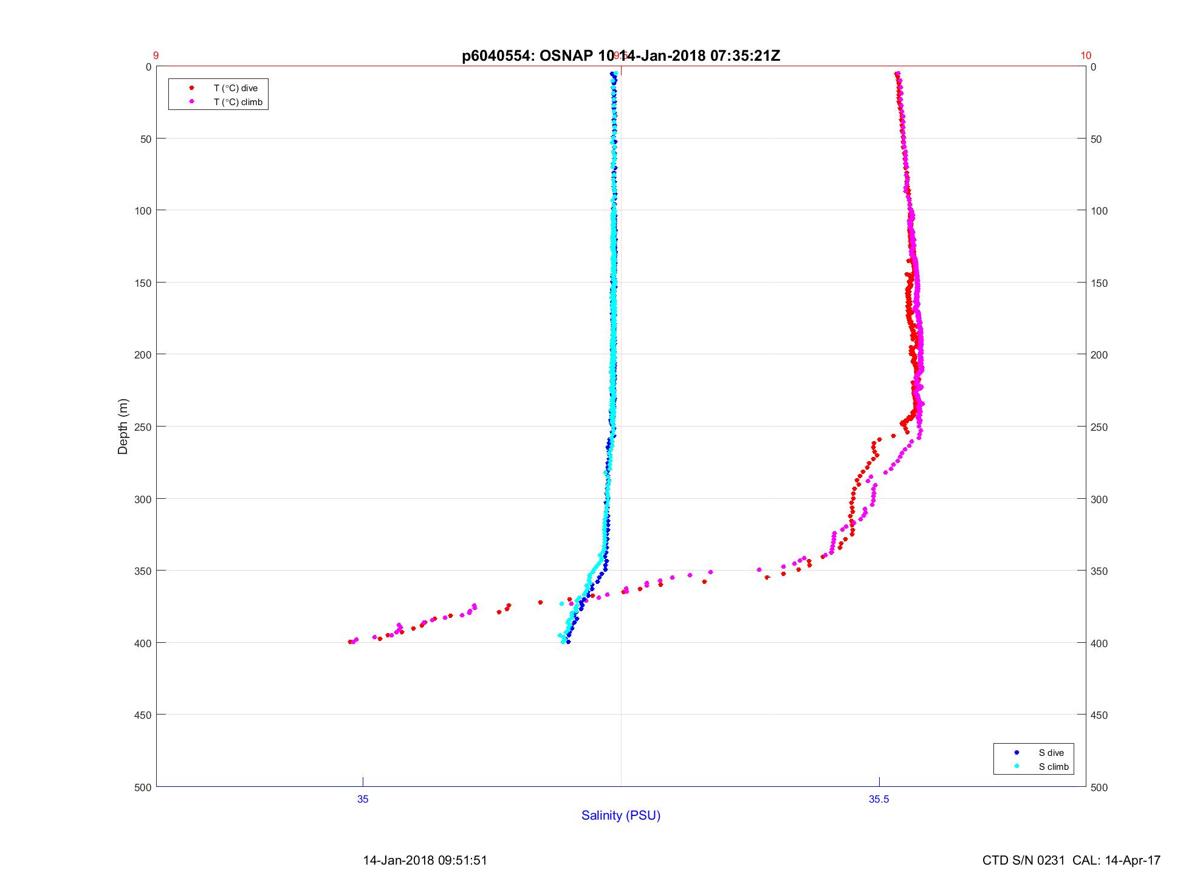Click the 50 tick on right depth axis
1200x885 pixels.
[x=1097, y=139]
